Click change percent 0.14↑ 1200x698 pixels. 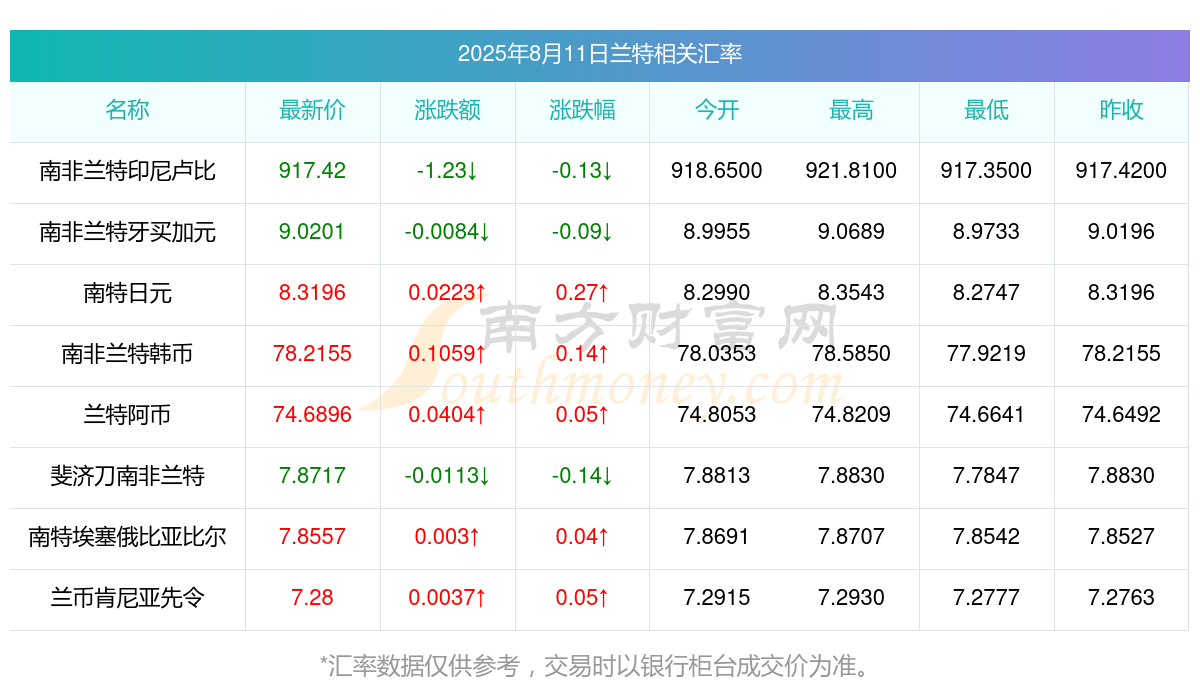(582, 354)
